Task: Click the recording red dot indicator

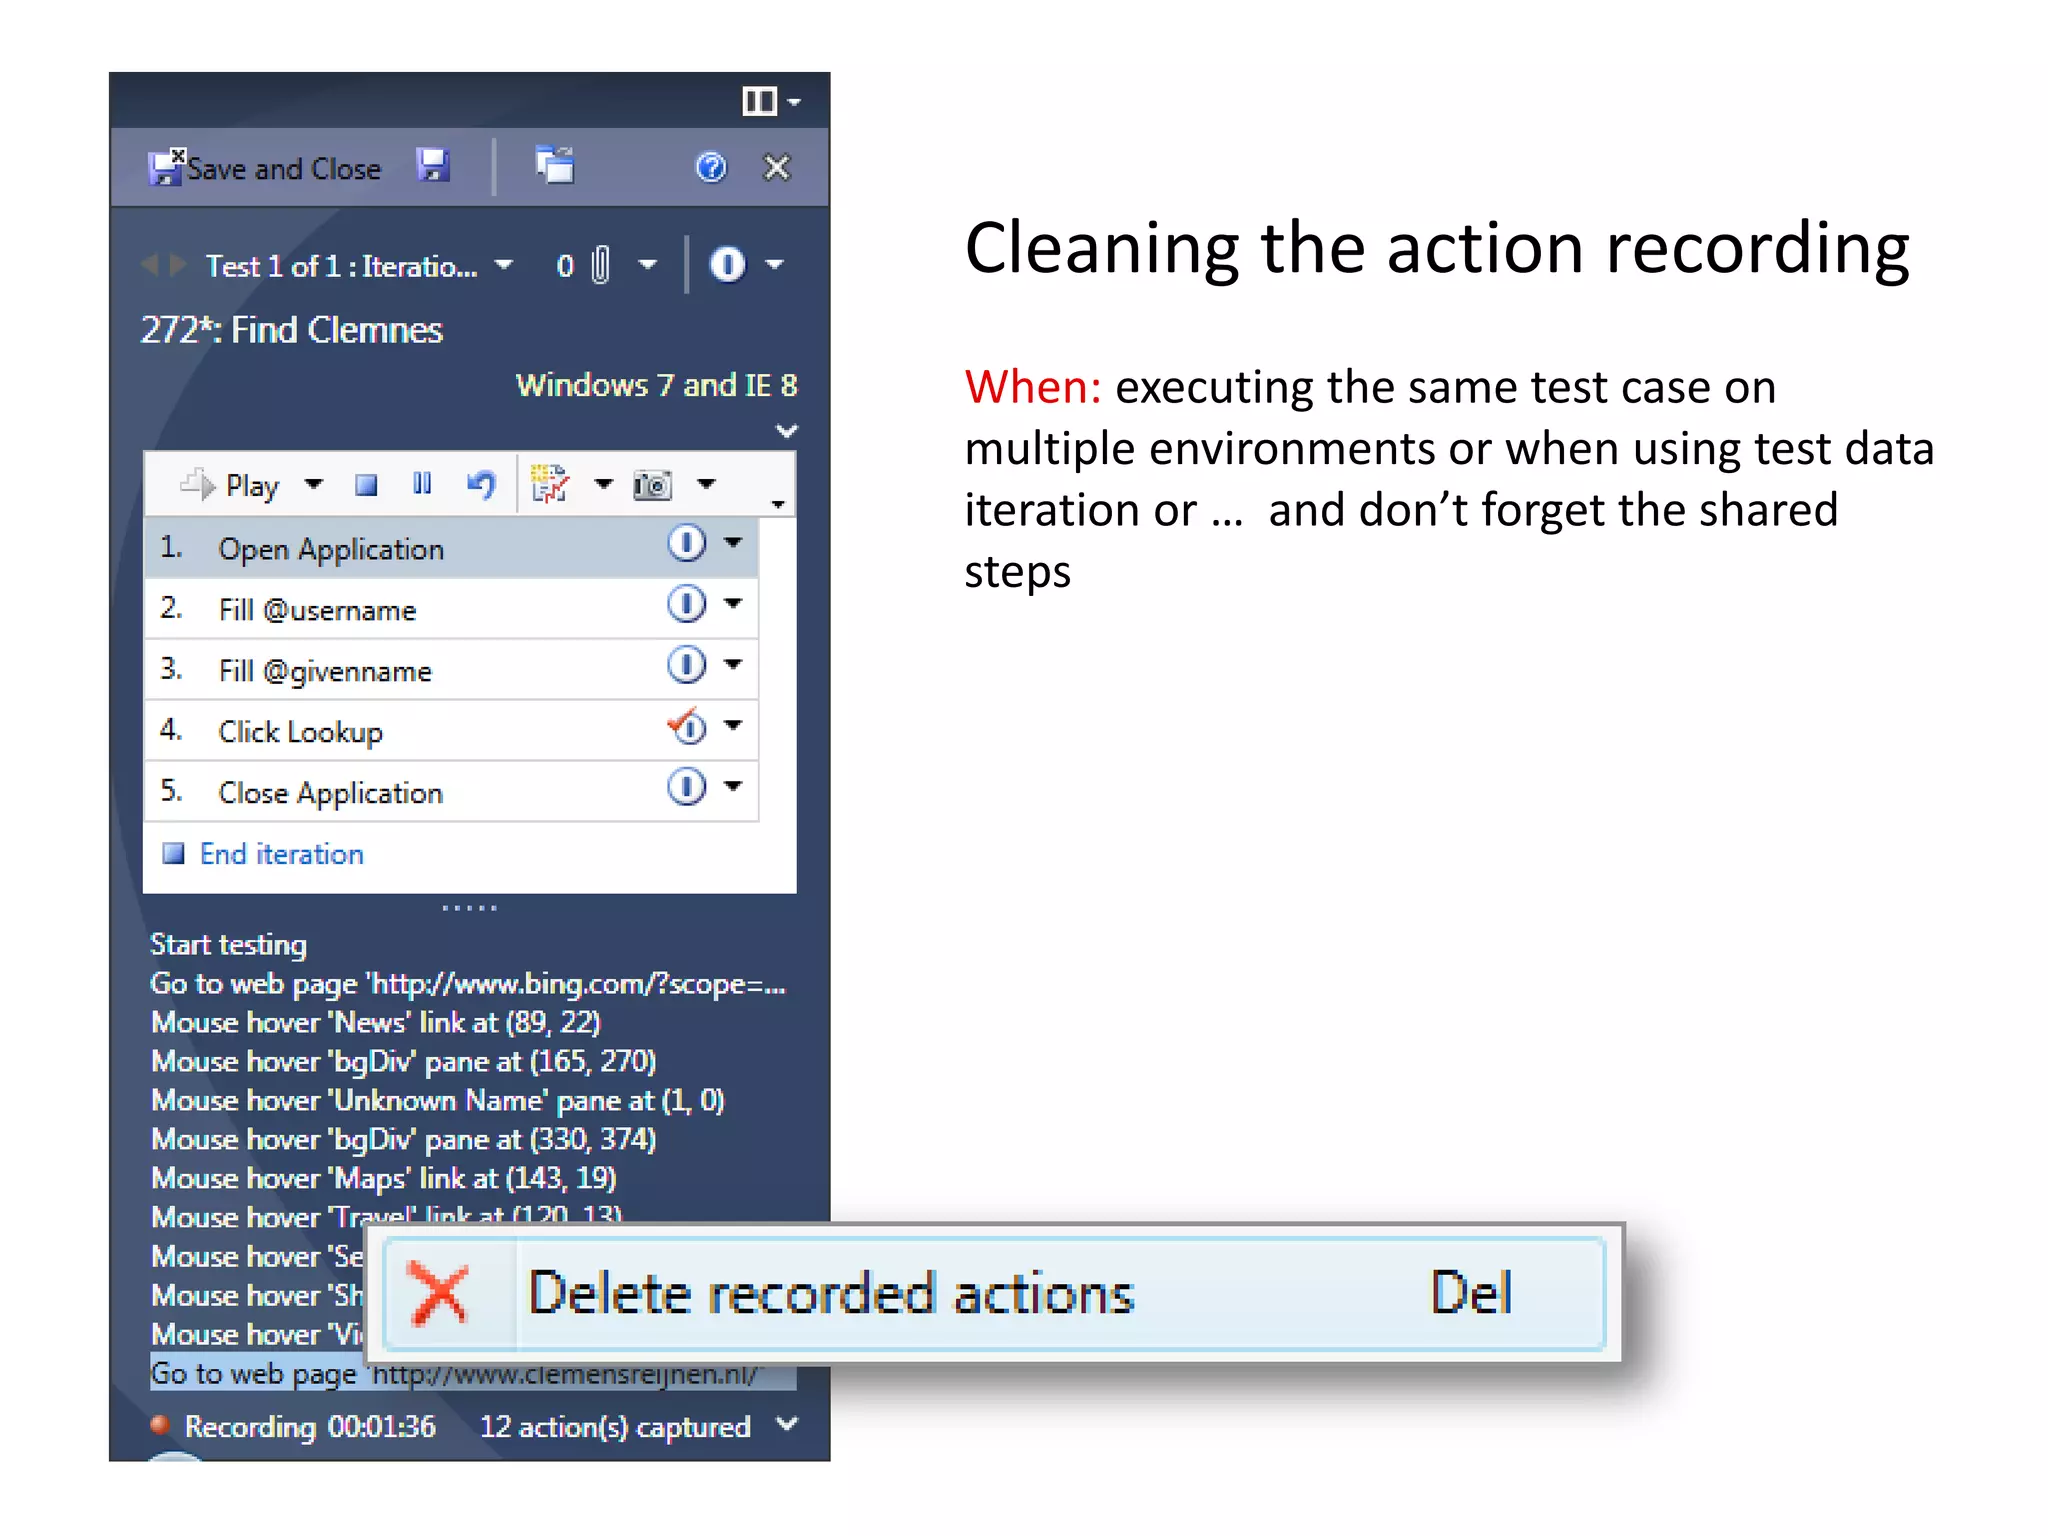Action: [x=160, y=1424]
